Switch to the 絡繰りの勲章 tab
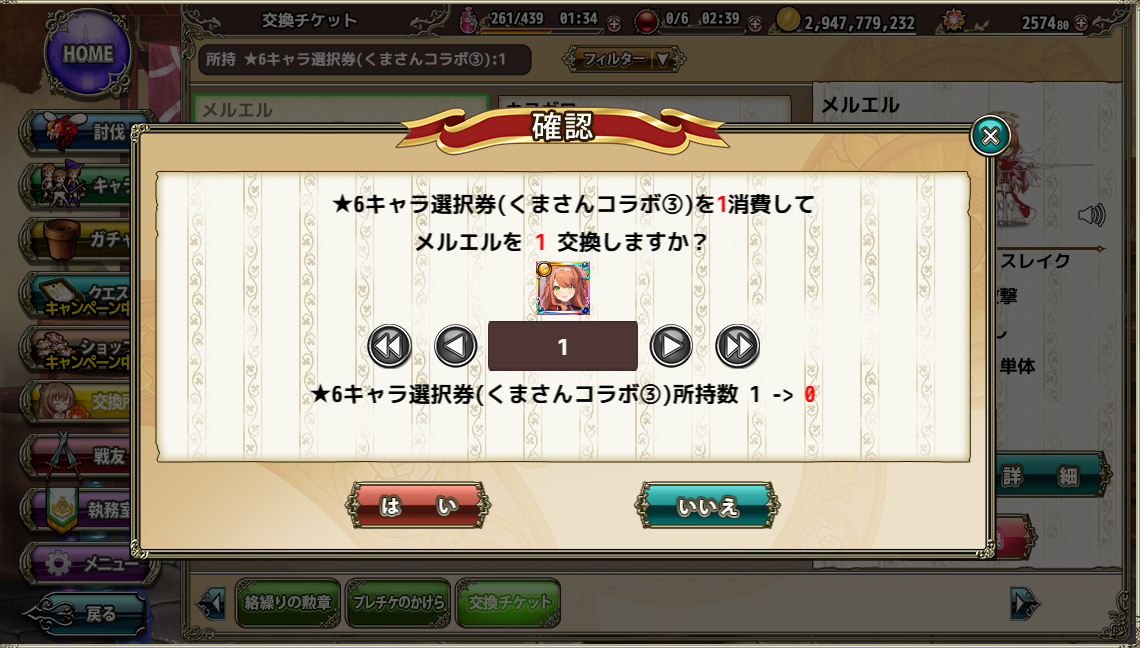This screenshot has width=1140, height=648. tap(288, 603)
